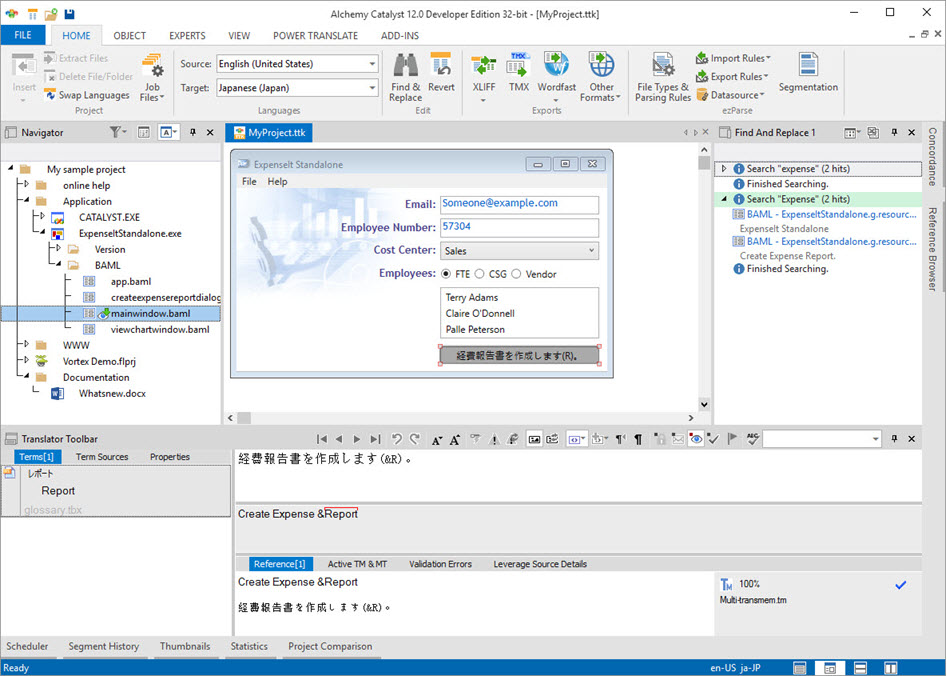Click the Find & Replace binoculars icon
The height and width of the screenshot is (676, 947).
(405, 65)
